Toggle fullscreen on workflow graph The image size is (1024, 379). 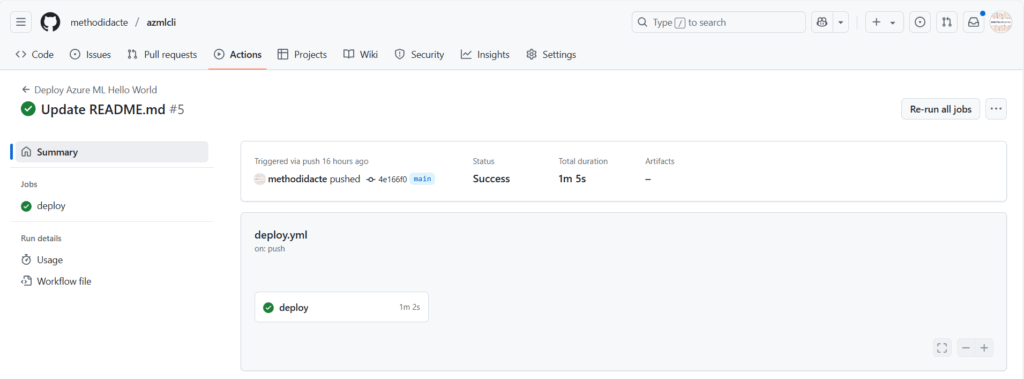[x=942, y=348]
